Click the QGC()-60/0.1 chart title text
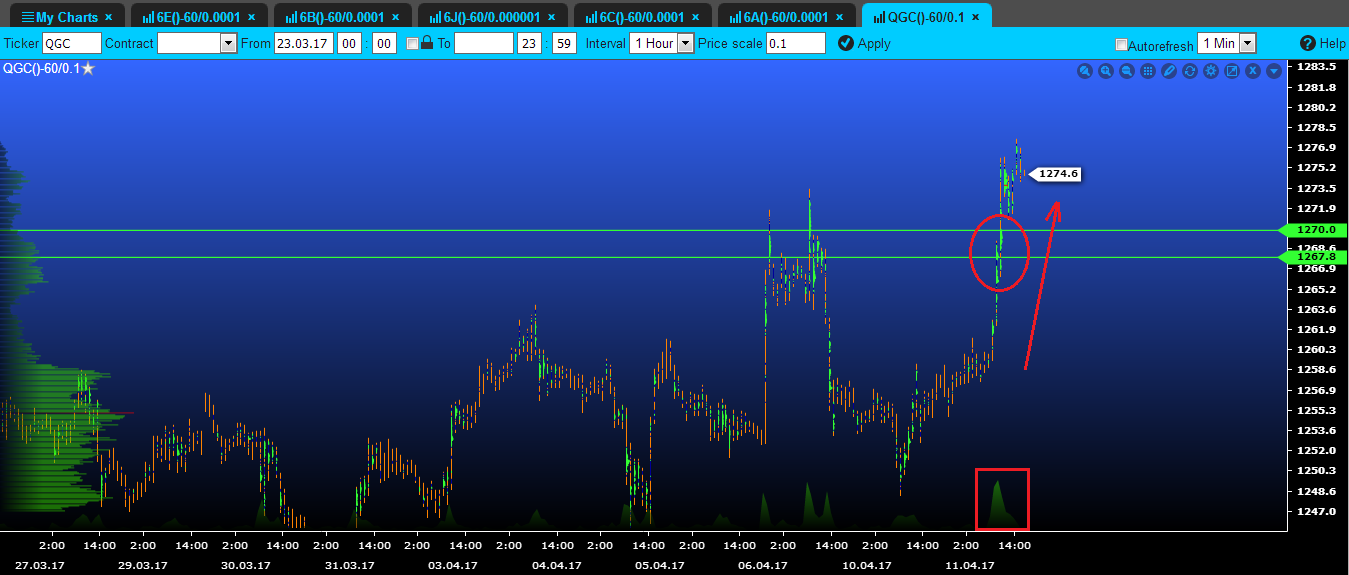 tap(41, 68)
